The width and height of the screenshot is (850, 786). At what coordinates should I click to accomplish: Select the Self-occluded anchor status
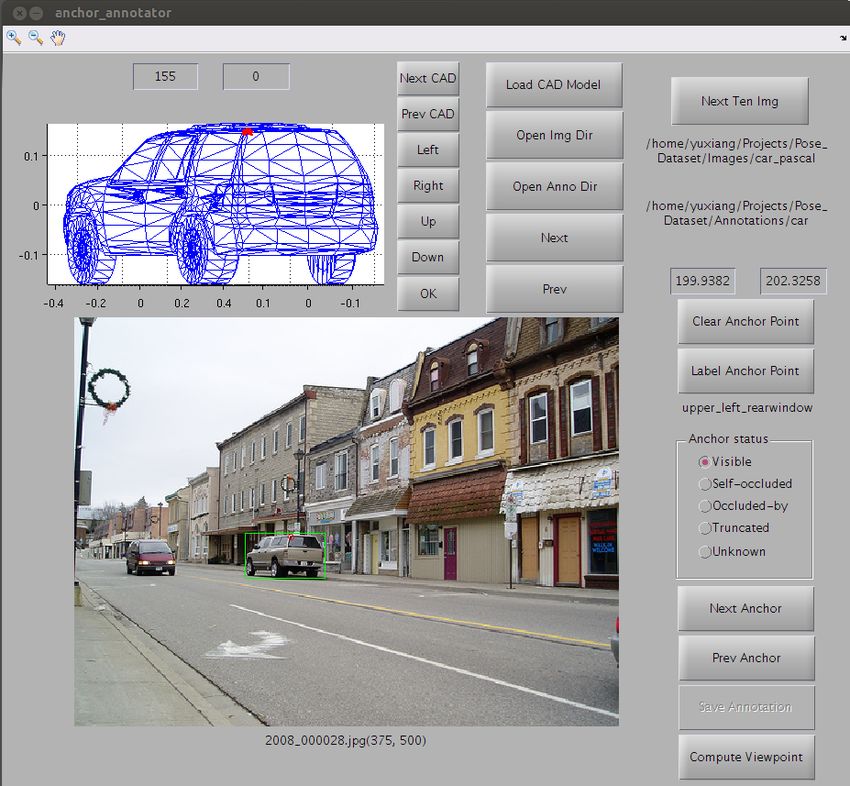[704, 484]
